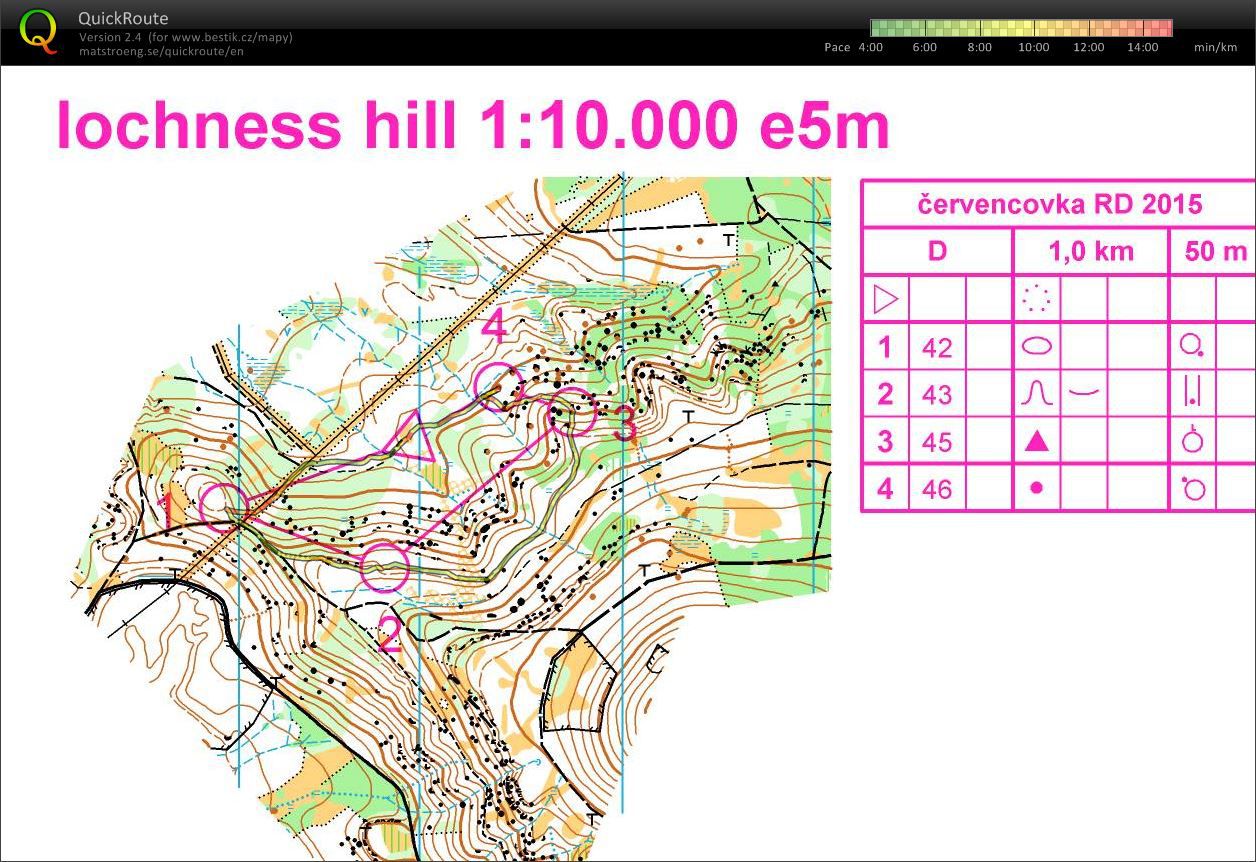Select control code "42" in the table
The image size is (1256, 862).
(x=937, y=347)
